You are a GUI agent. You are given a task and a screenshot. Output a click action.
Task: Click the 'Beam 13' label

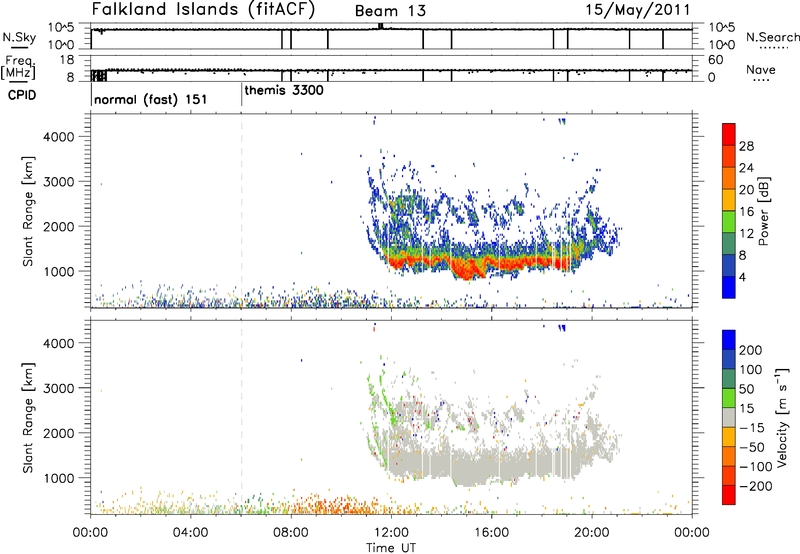[x=390, y=11]
